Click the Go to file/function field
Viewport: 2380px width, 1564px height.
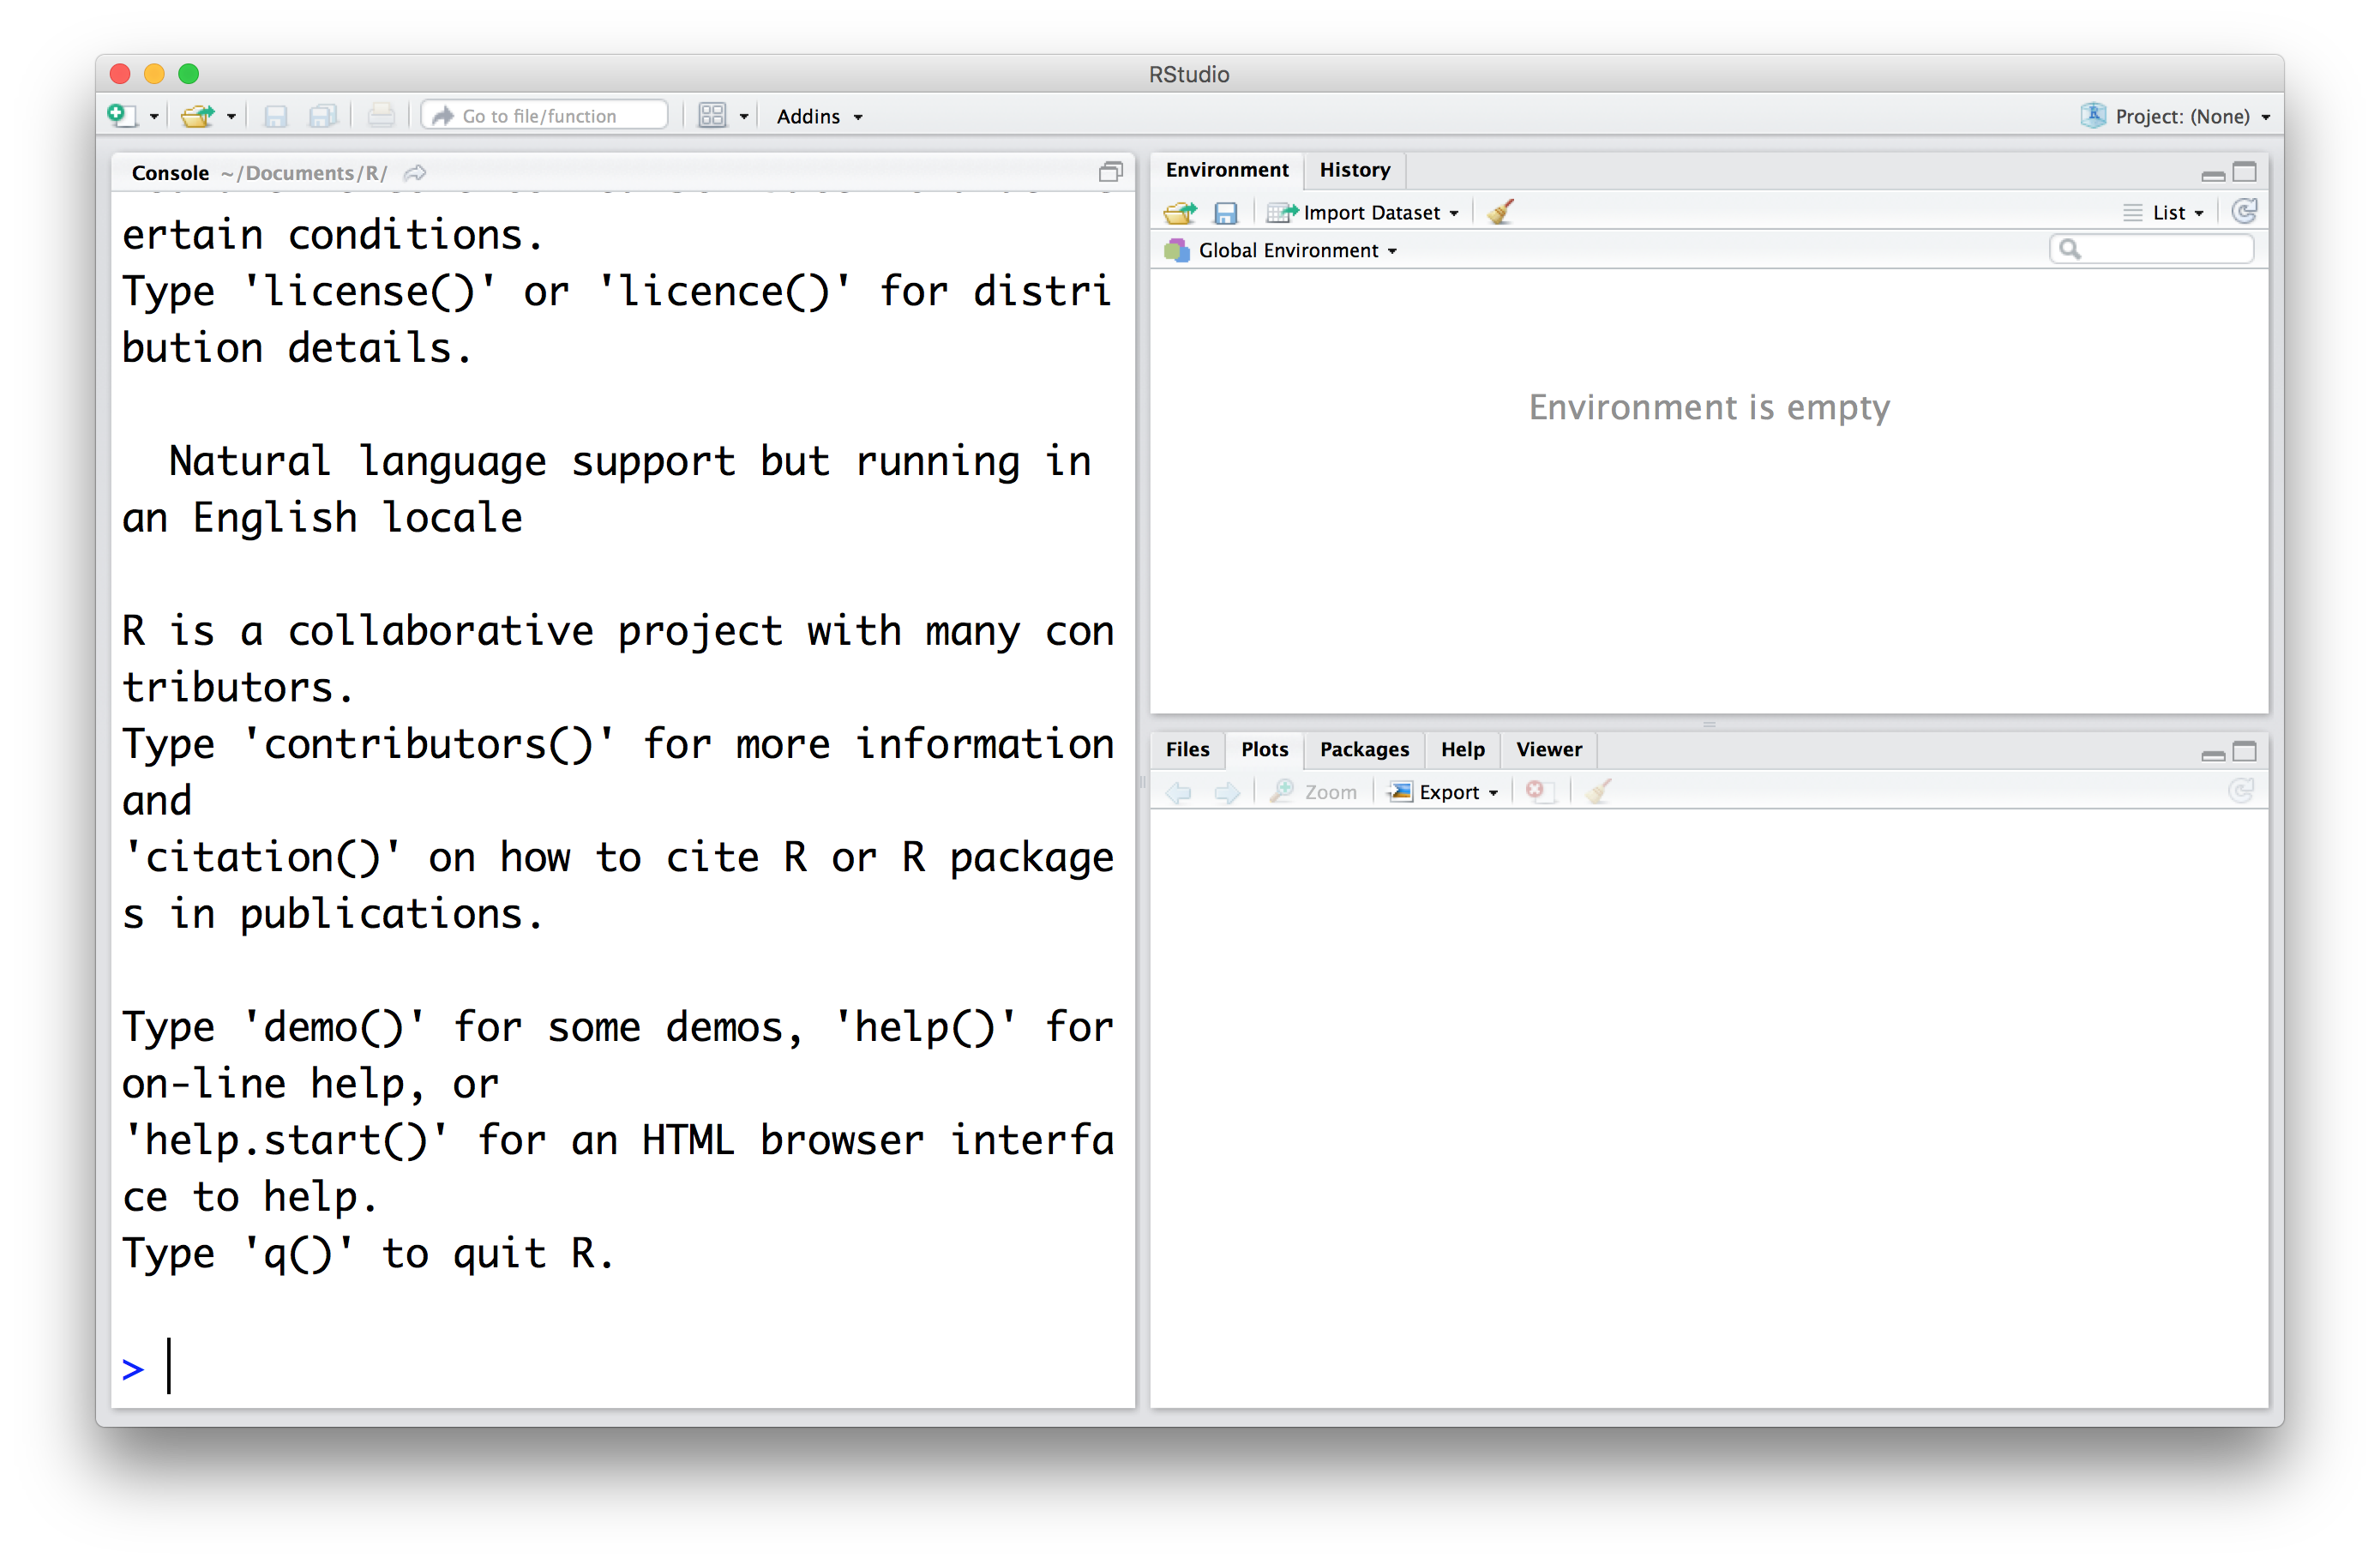tap(545, 116)
